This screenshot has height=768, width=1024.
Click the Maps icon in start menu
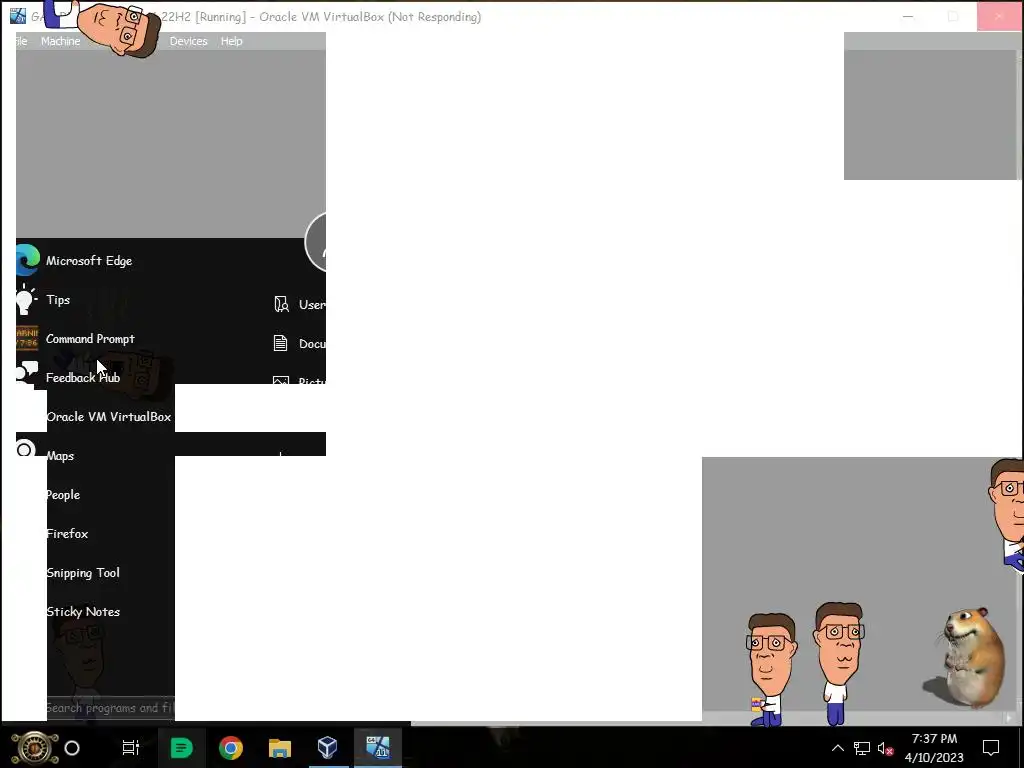click(x=25, y=449)
